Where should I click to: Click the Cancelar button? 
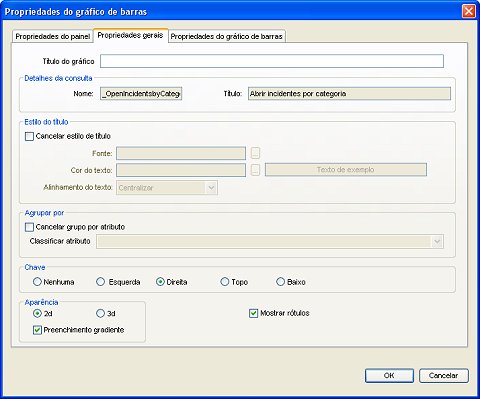coord(444,376)
